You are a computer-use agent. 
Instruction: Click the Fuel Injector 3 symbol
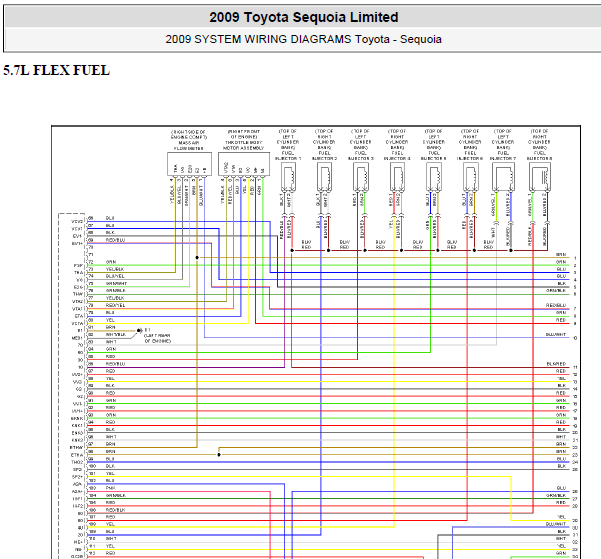(361, 177)
